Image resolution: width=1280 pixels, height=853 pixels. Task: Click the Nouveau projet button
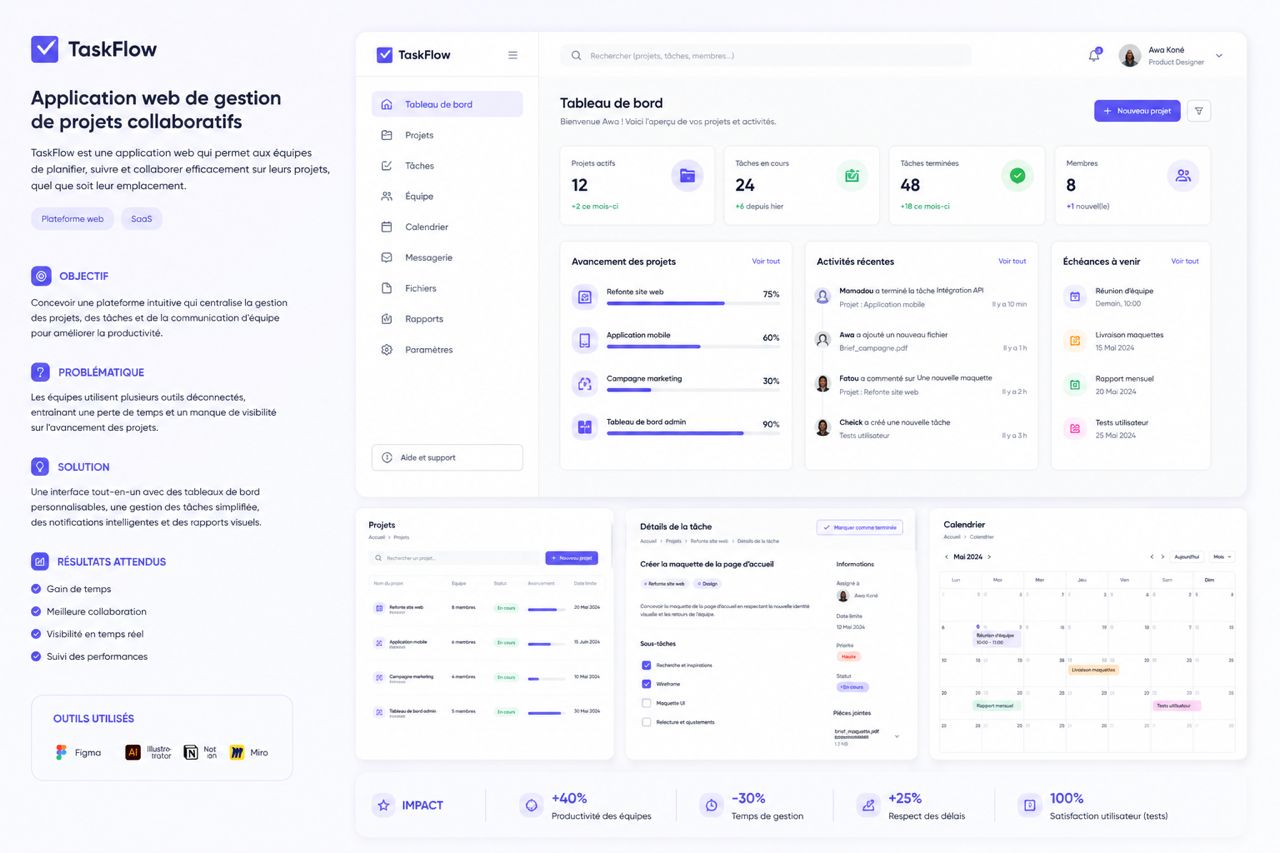coord(1137,111)
